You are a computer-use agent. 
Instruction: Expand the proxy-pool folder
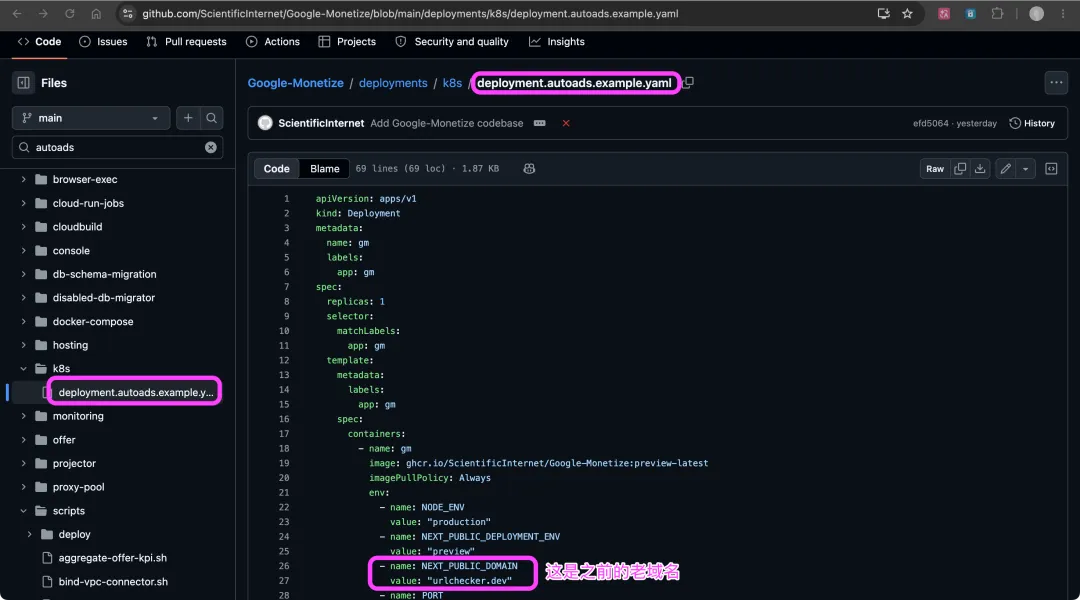pyautogui.click(x=23, y=487)
